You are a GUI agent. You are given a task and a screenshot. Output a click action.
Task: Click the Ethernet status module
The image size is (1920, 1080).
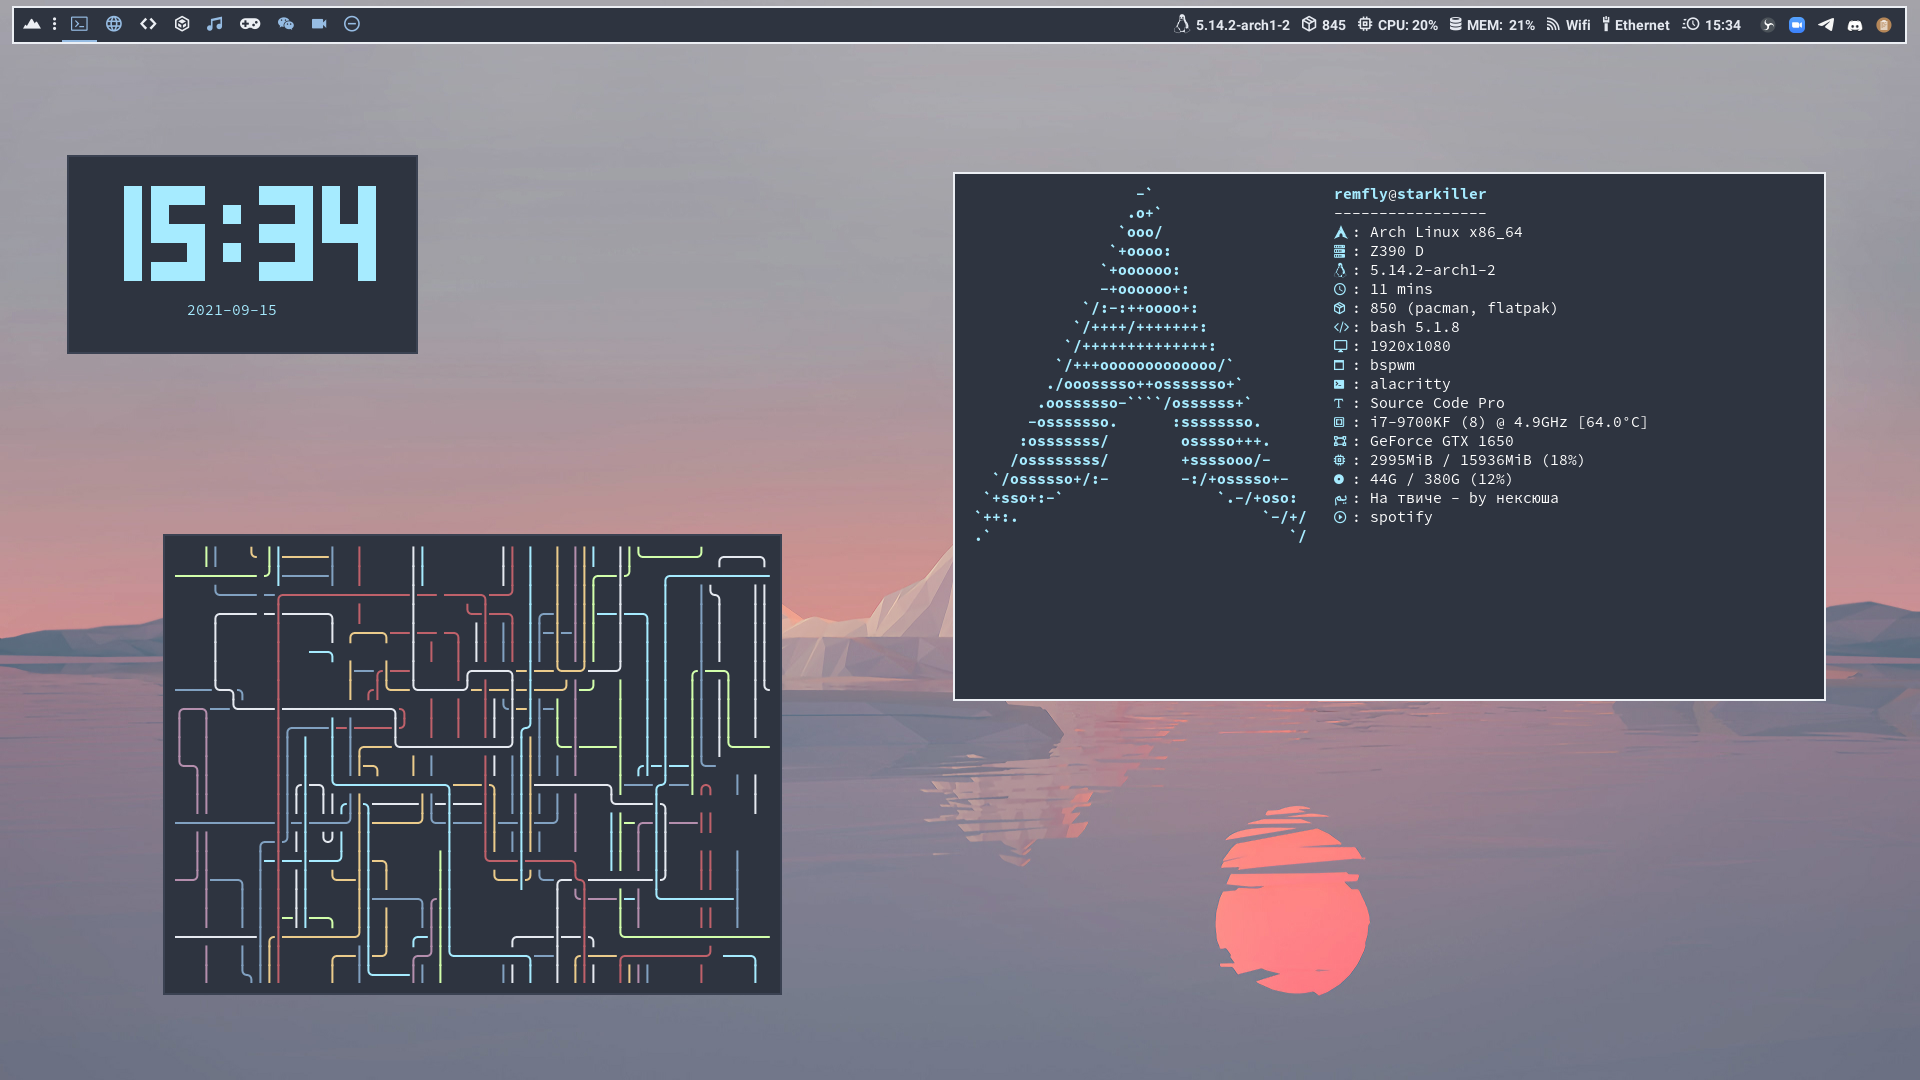[1635, 25]
